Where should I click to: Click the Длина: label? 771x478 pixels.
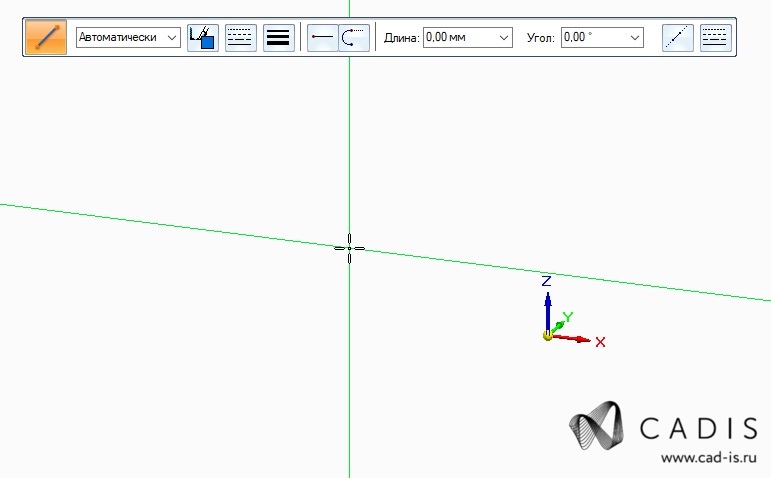pyautogui.click(x=401, y=38)
